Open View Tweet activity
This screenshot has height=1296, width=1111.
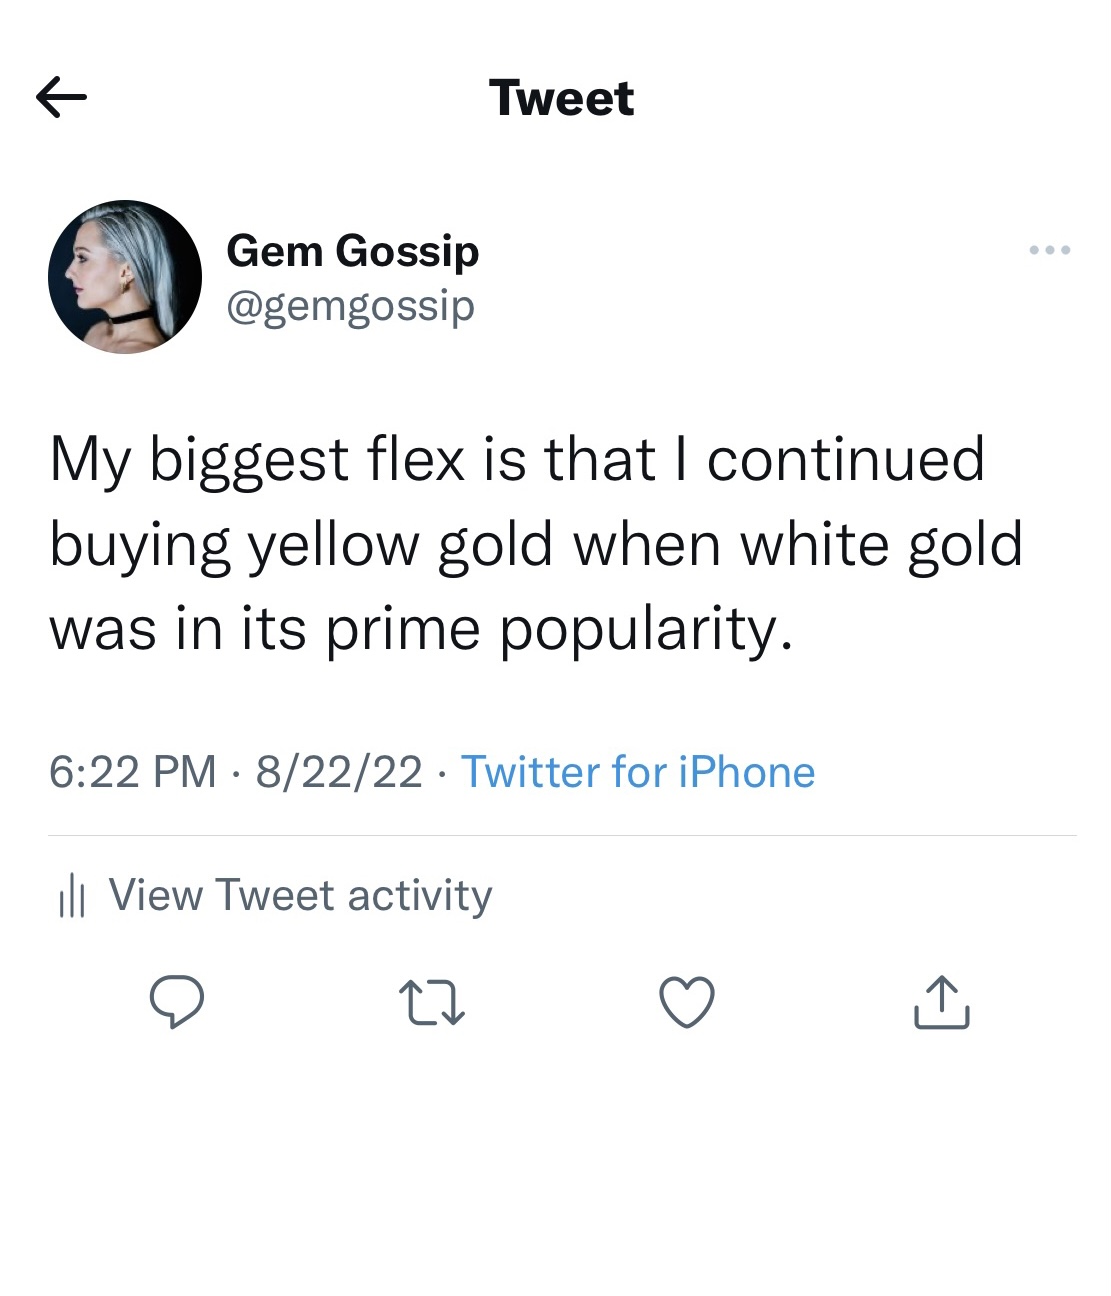pyautogui.click(x=300, y=895)
